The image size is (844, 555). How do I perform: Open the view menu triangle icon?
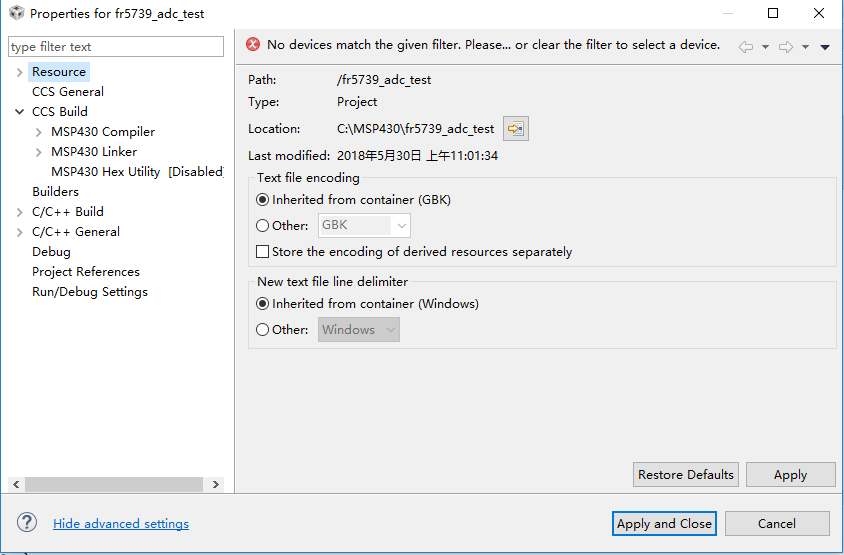(x=825, y=47)
